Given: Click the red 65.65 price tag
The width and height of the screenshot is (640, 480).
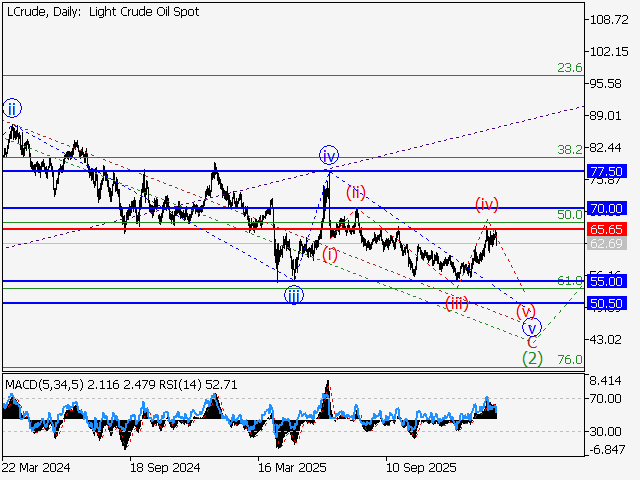Looking at the screenshot, I should 607,229.
